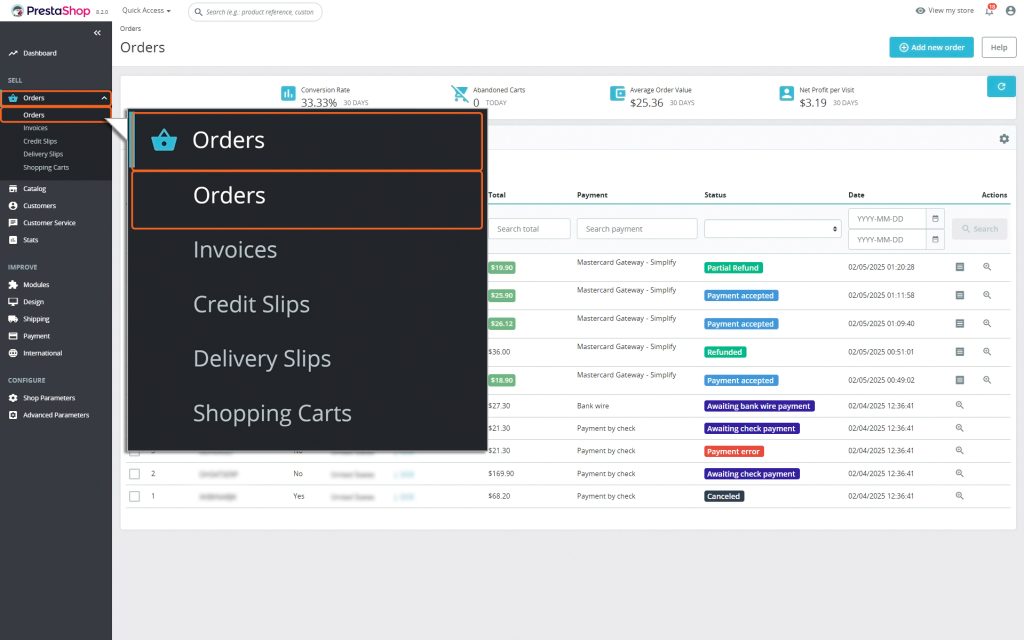Click the Canceled status badge
The width and height of the screenshot is (1024, 640).
pyautogui.click(x=724, y=496)
